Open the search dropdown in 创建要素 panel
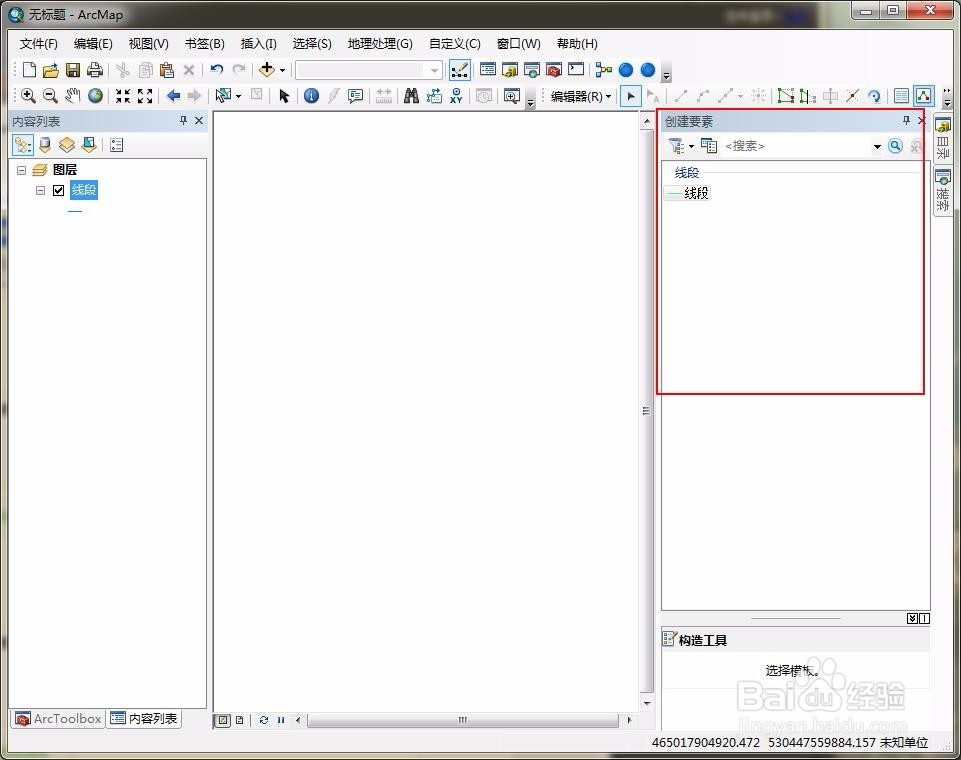Screen dimensions: 961x760 877,145
